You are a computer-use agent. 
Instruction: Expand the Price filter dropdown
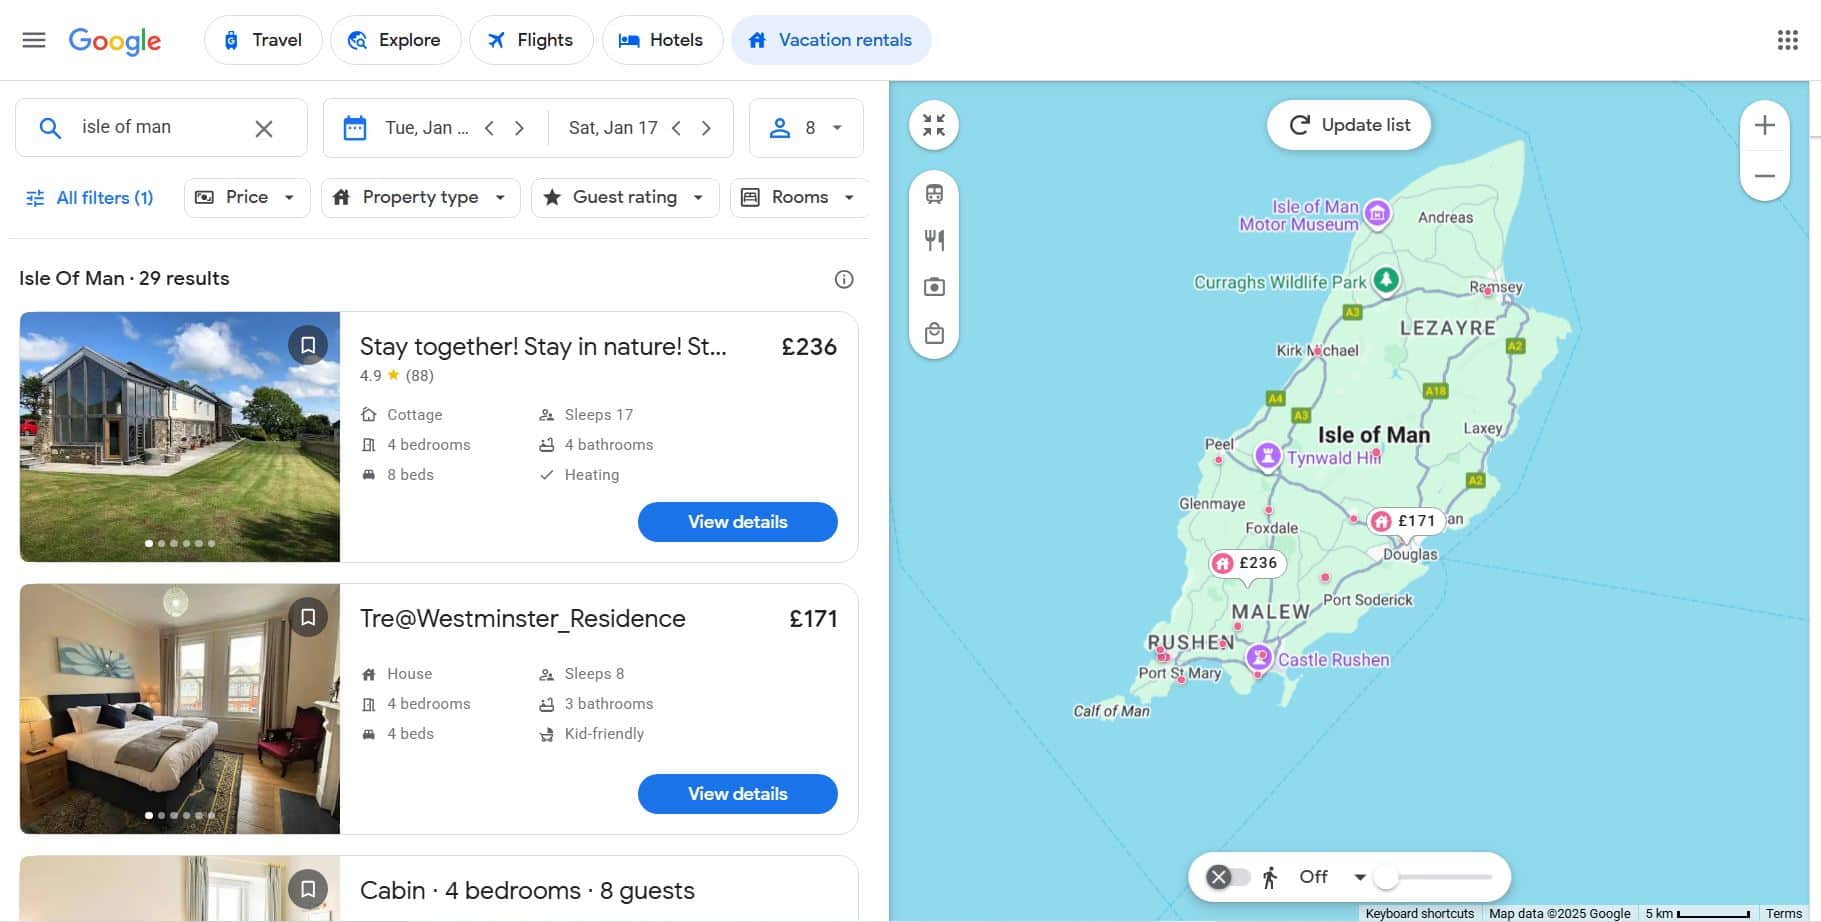tap(247, 198)
